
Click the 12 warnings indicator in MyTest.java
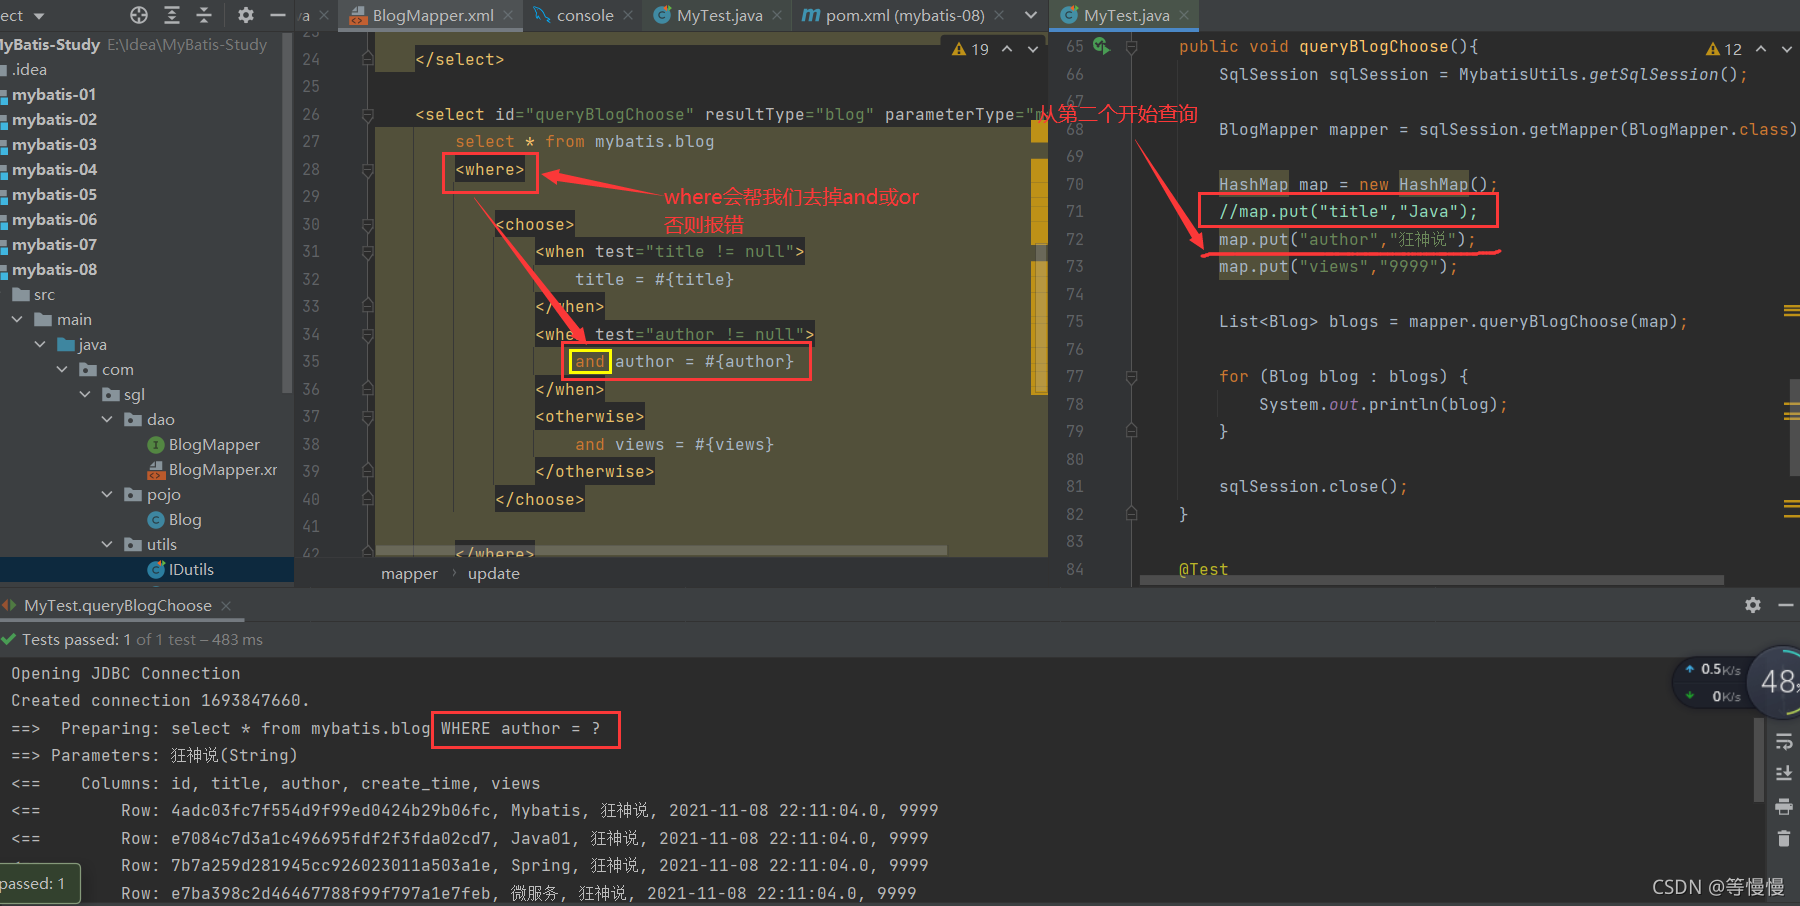point(1724,49)
